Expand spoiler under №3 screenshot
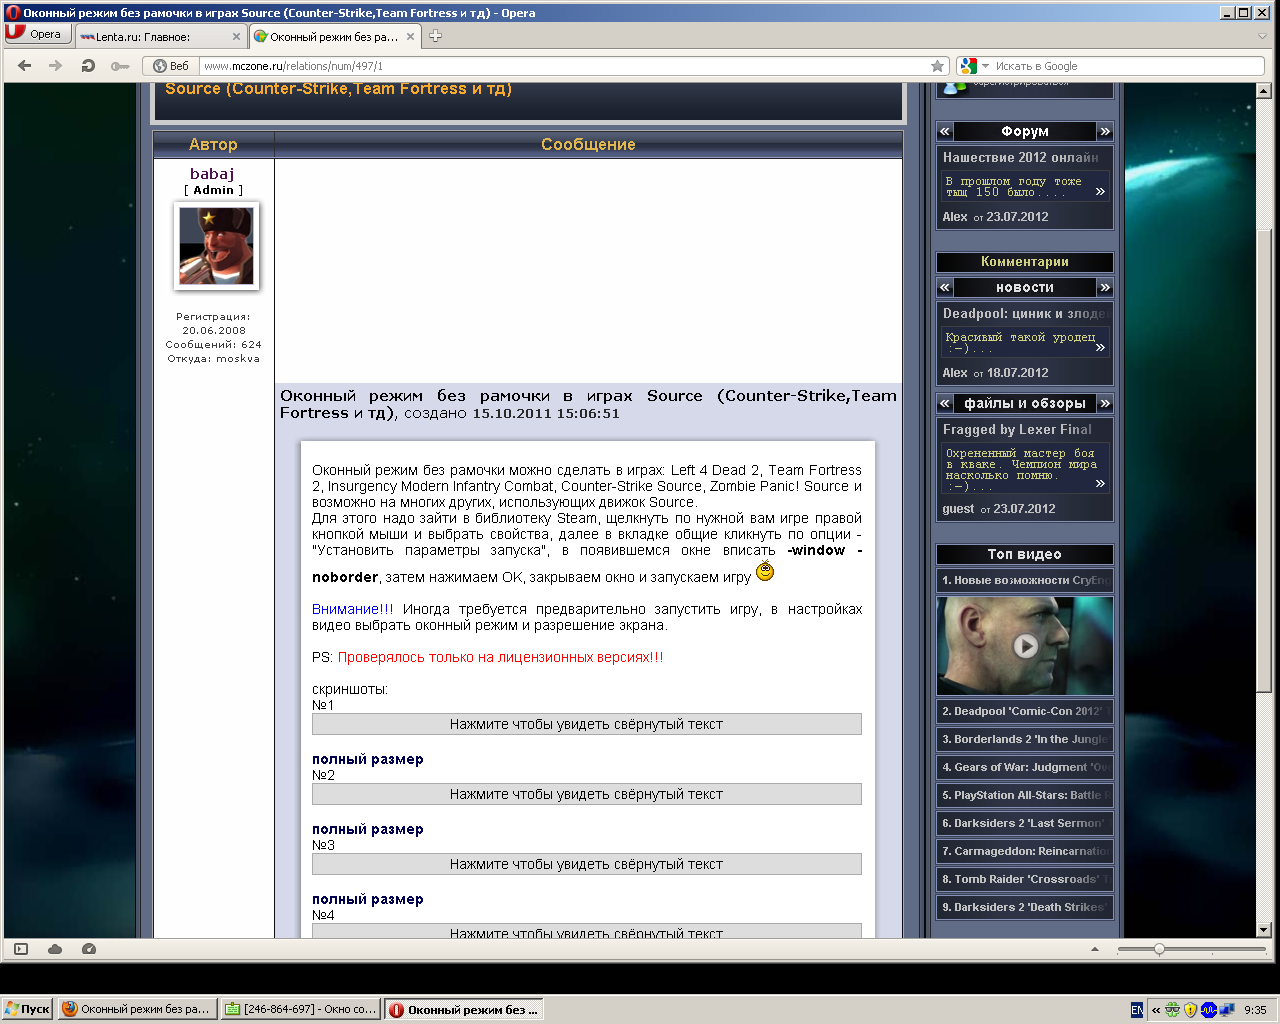This screenshot has width=1280, height=1024. click(586, 864)
